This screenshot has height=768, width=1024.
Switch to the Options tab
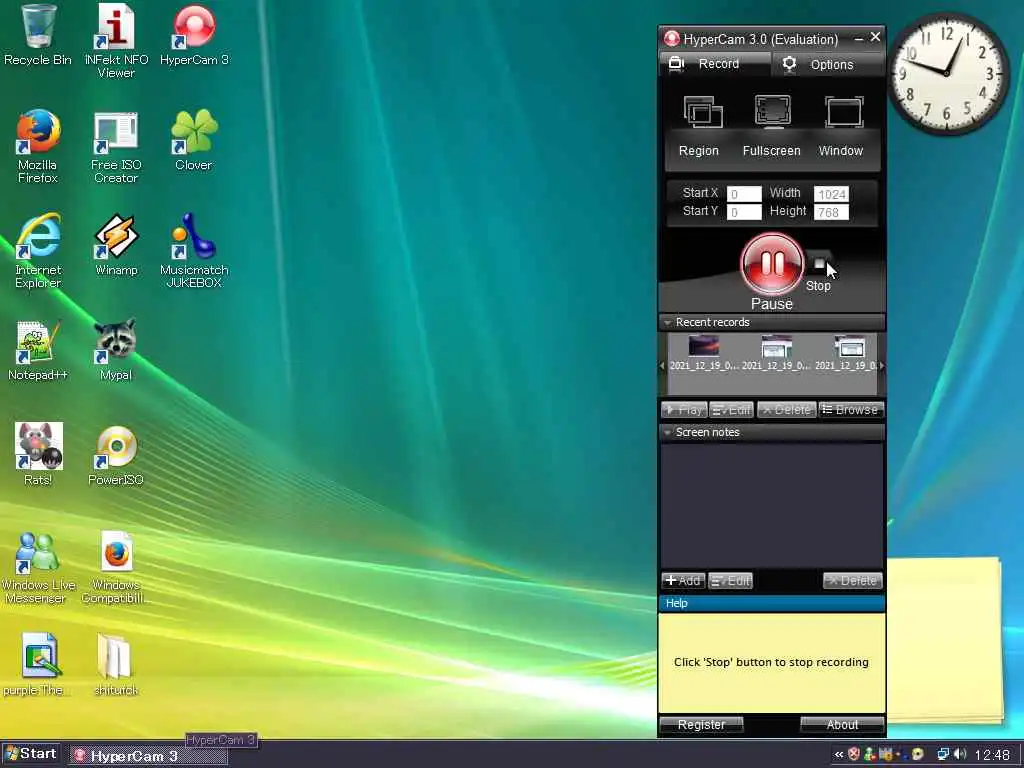(828, 64)
